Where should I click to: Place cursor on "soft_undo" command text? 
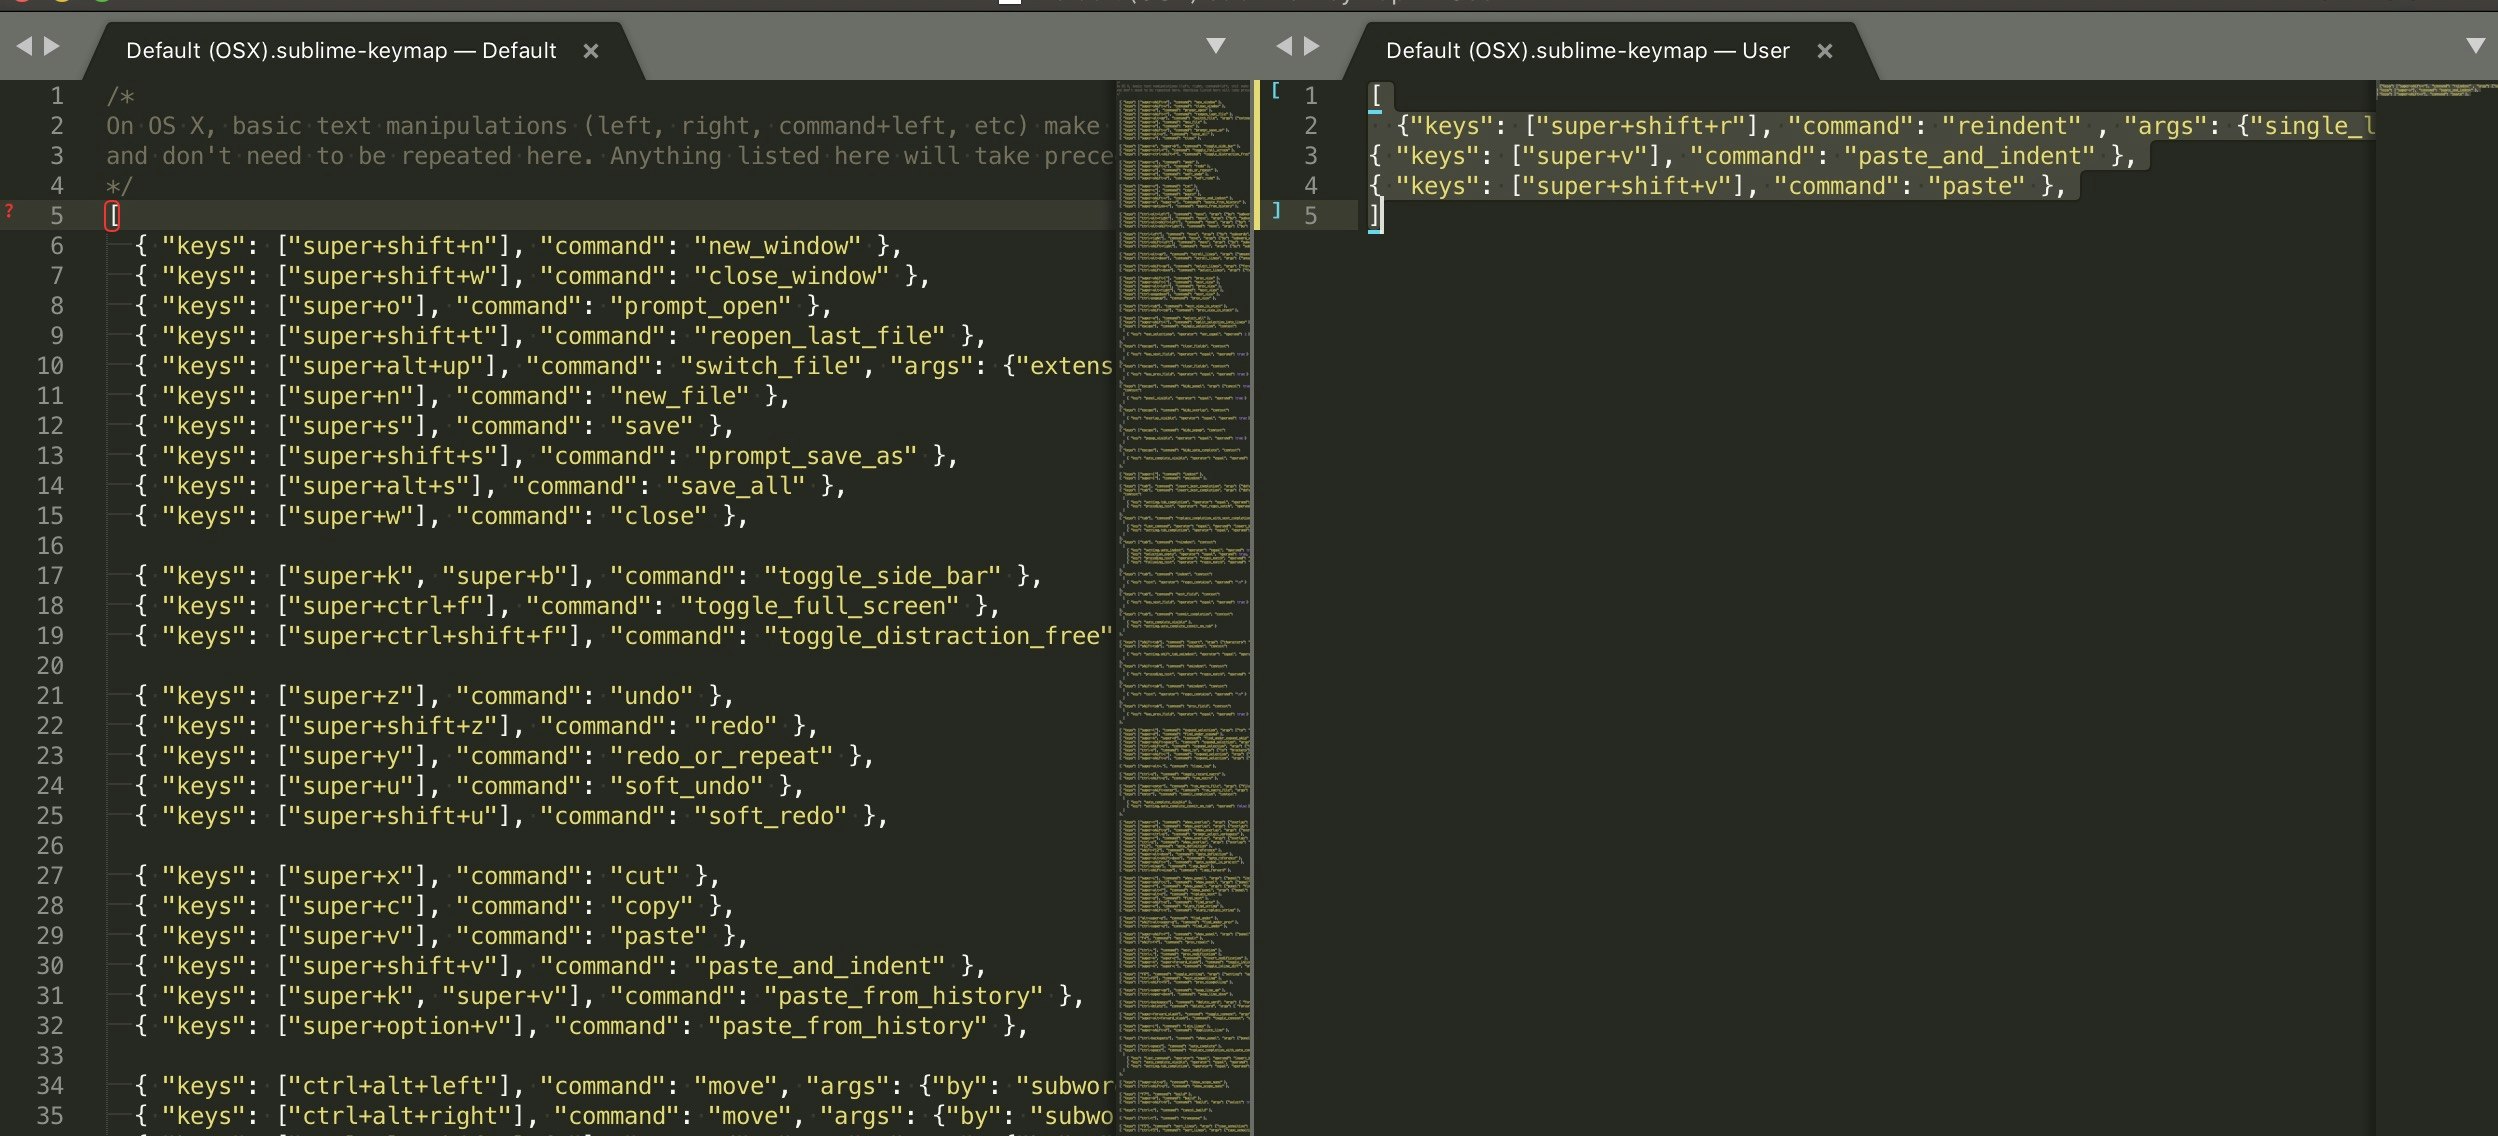(687, 786)
